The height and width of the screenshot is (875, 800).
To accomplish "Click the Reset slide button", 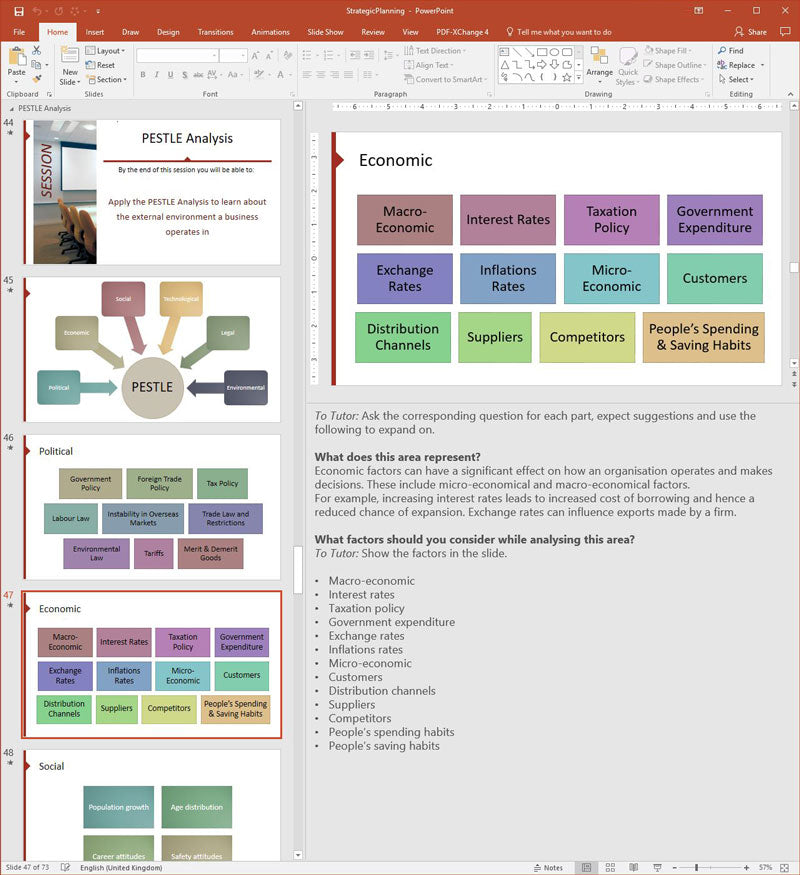I will 100,65.
